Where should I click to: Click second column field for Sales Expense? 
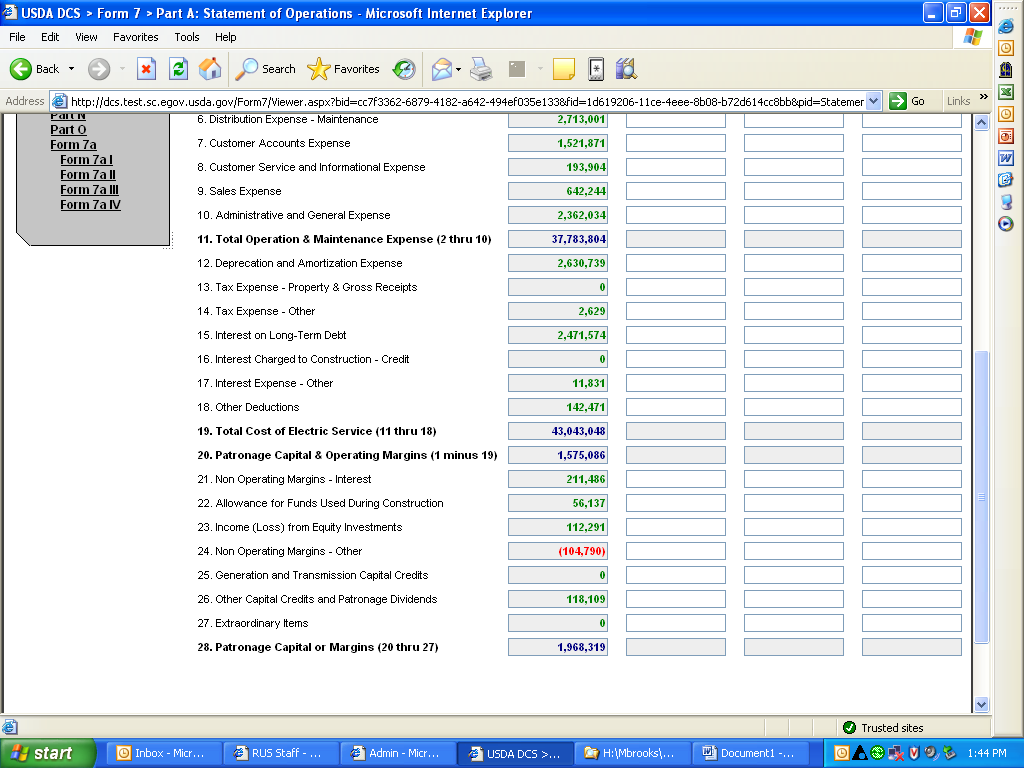(676, 191)
